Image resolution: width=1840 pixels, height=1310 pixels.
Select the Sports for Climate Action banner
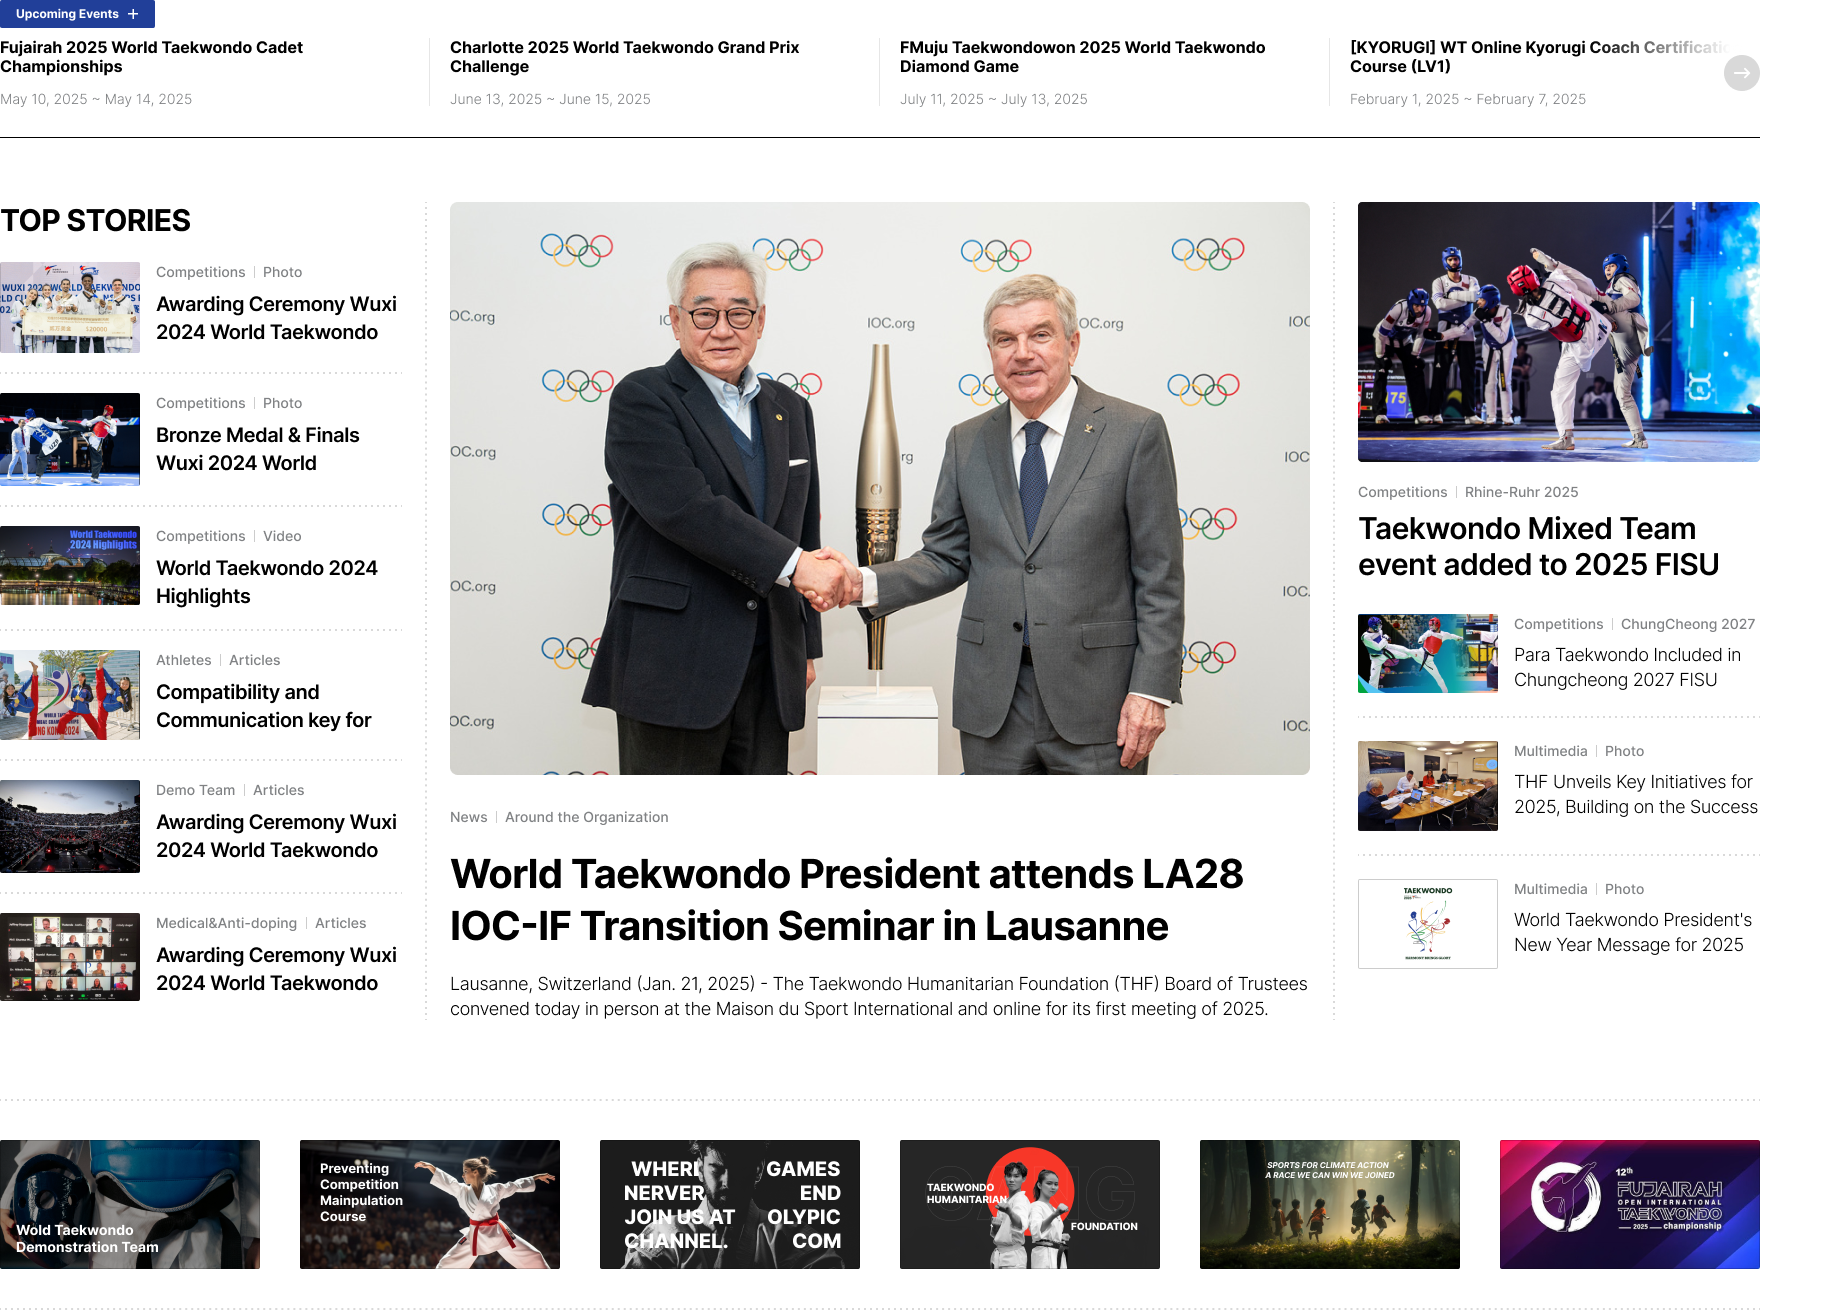click(1330, 1204)
